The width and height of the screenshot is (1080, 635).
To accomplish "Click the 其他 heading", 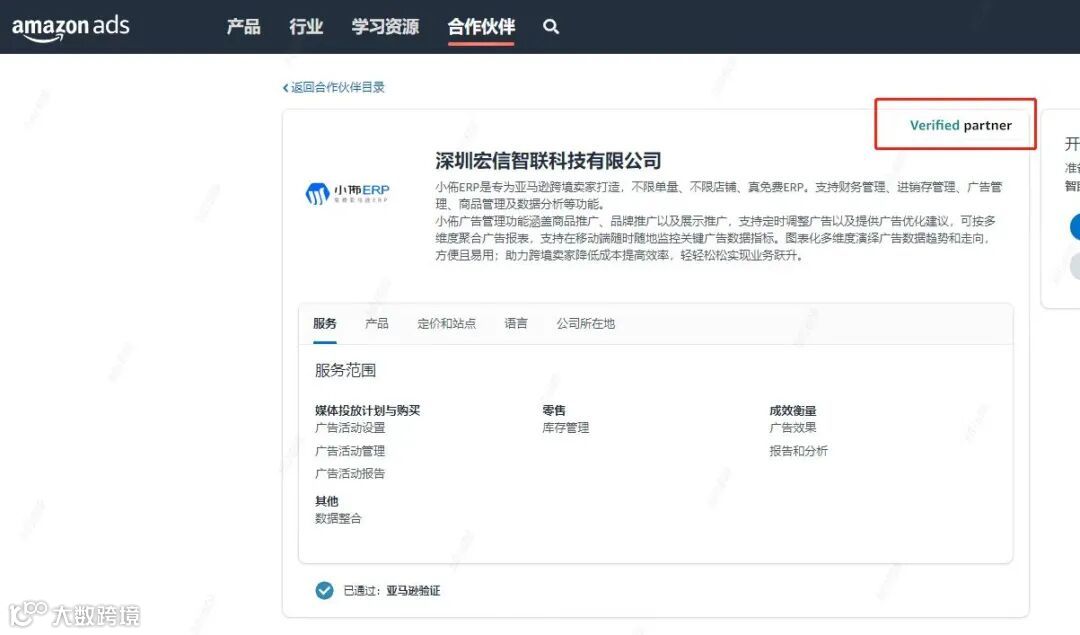I will click(x=326, y=501).
